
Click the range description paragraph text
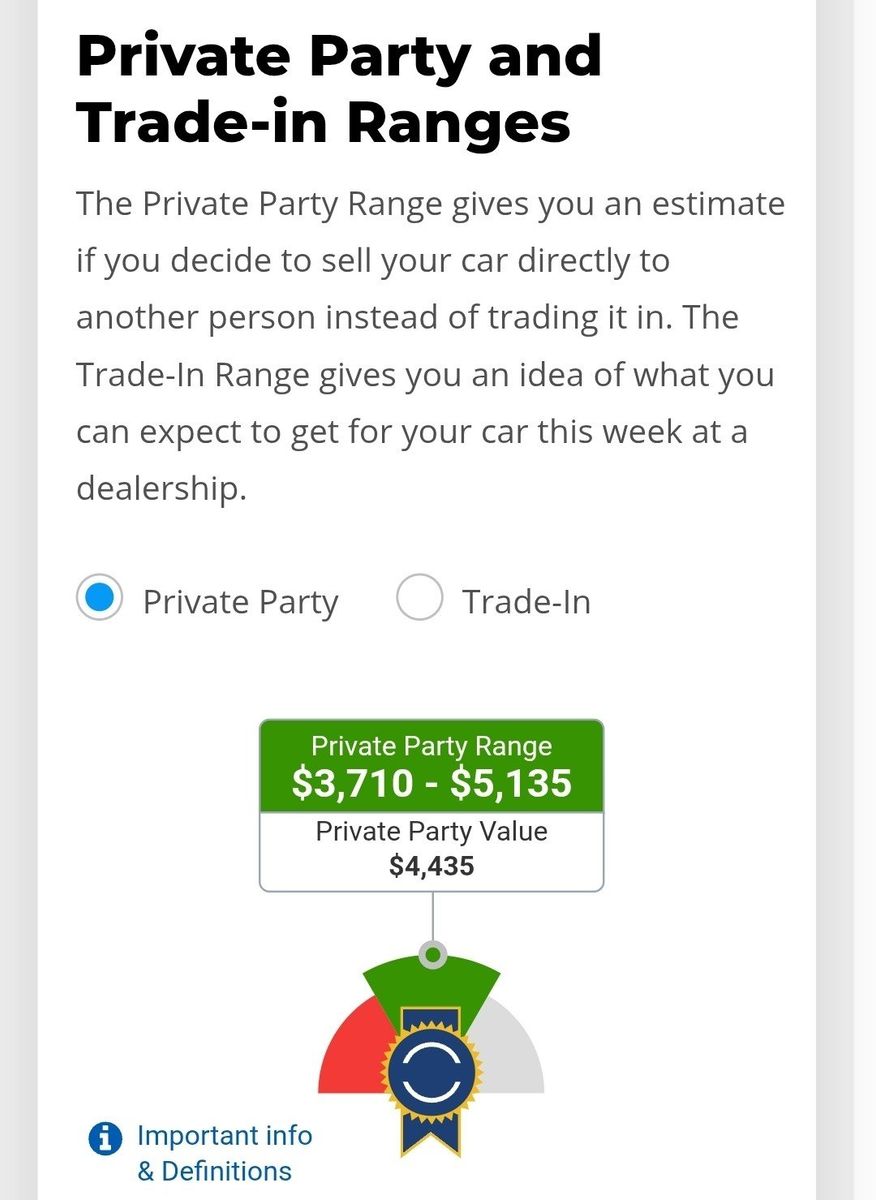point(431,346)
